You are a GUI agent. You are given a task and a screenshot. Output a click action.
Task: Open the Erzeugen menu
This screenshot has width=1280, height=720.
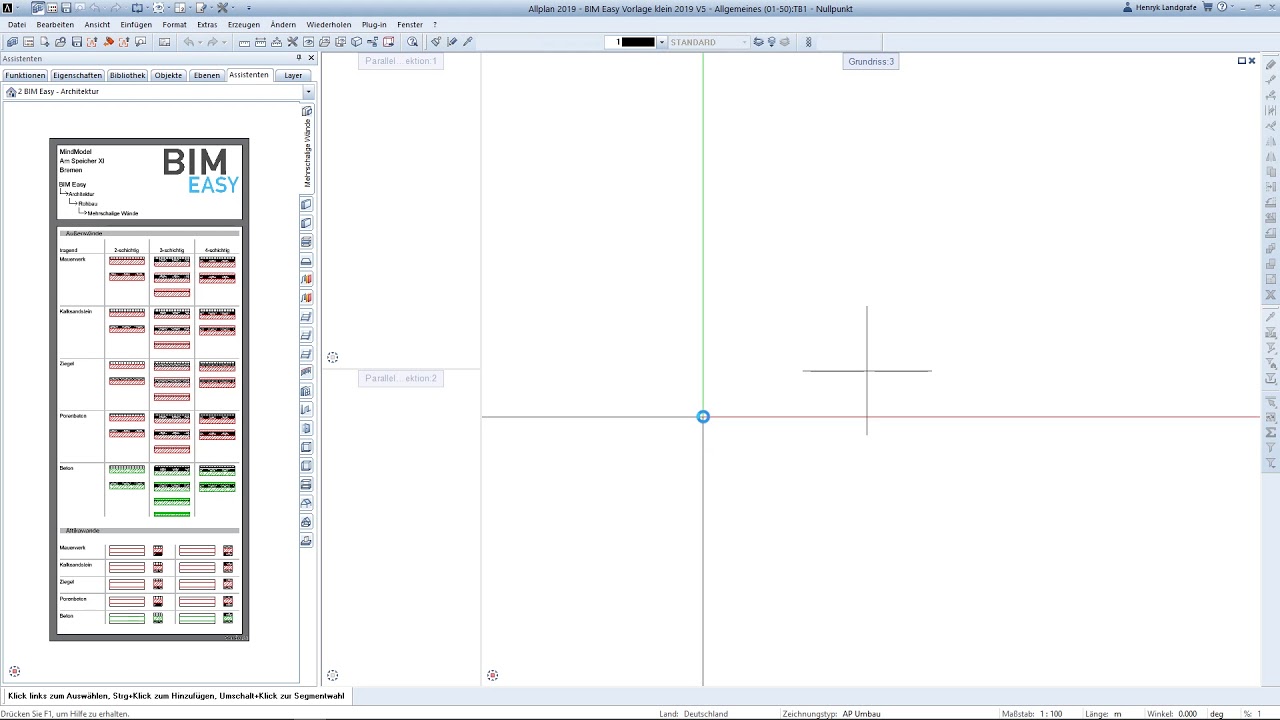(243, 24)
